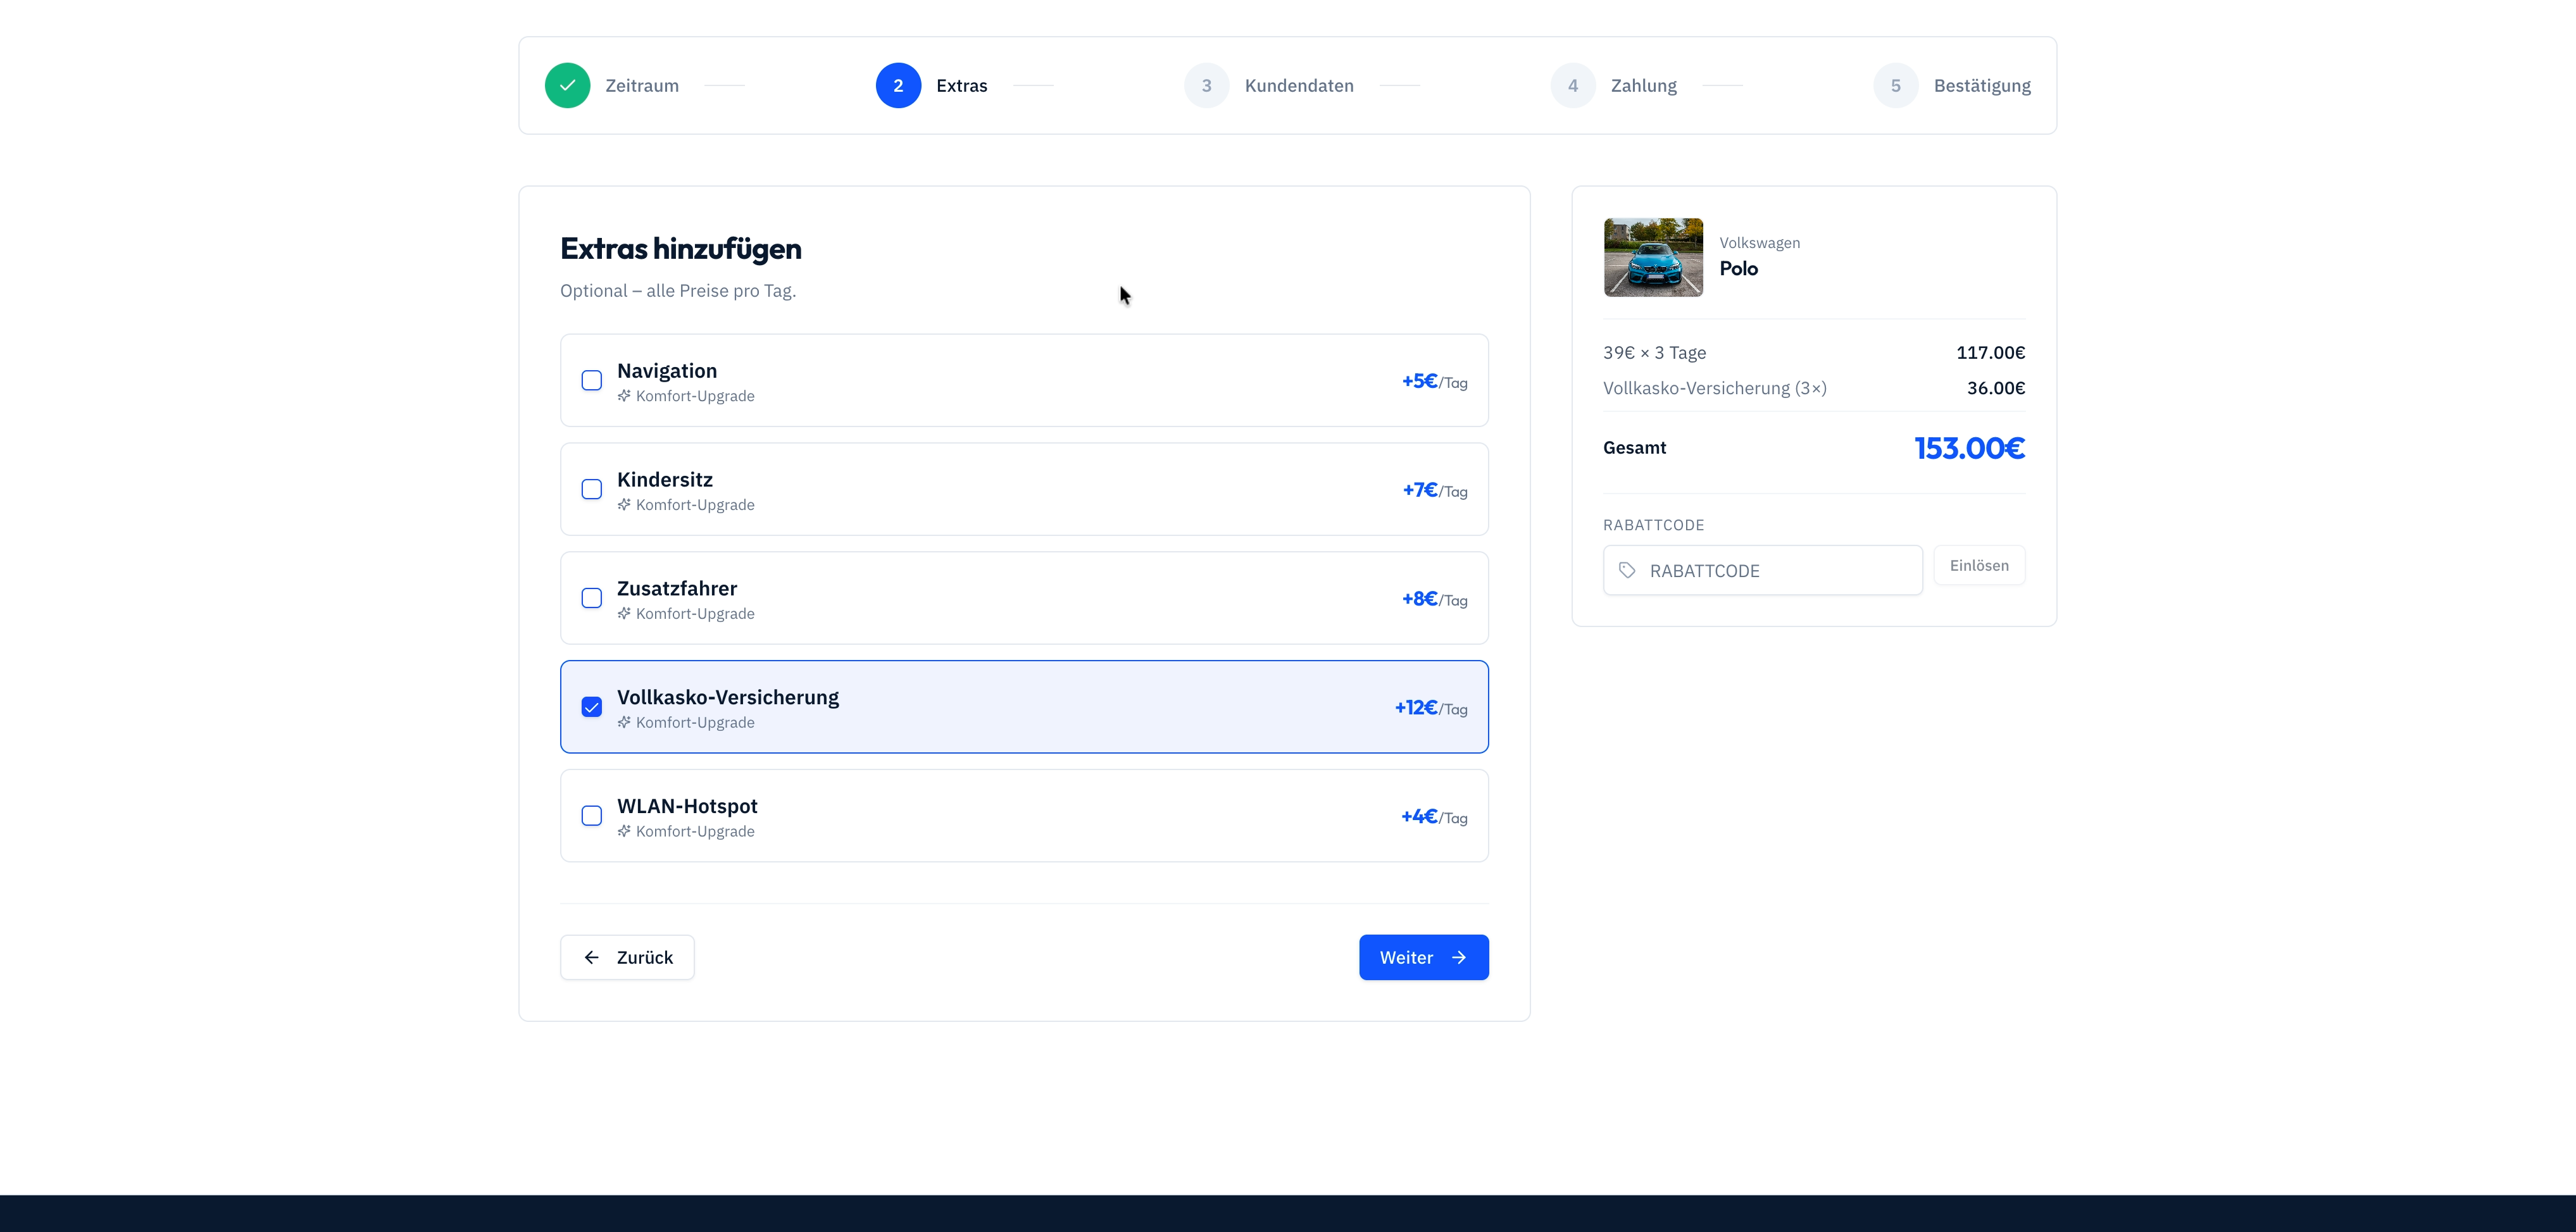The width and height of the screenshot is (2576, 1232).
Task: Click 'Vollkasko-Versicherung (3×)' summary line
Action: click(x=1714, y=388)
